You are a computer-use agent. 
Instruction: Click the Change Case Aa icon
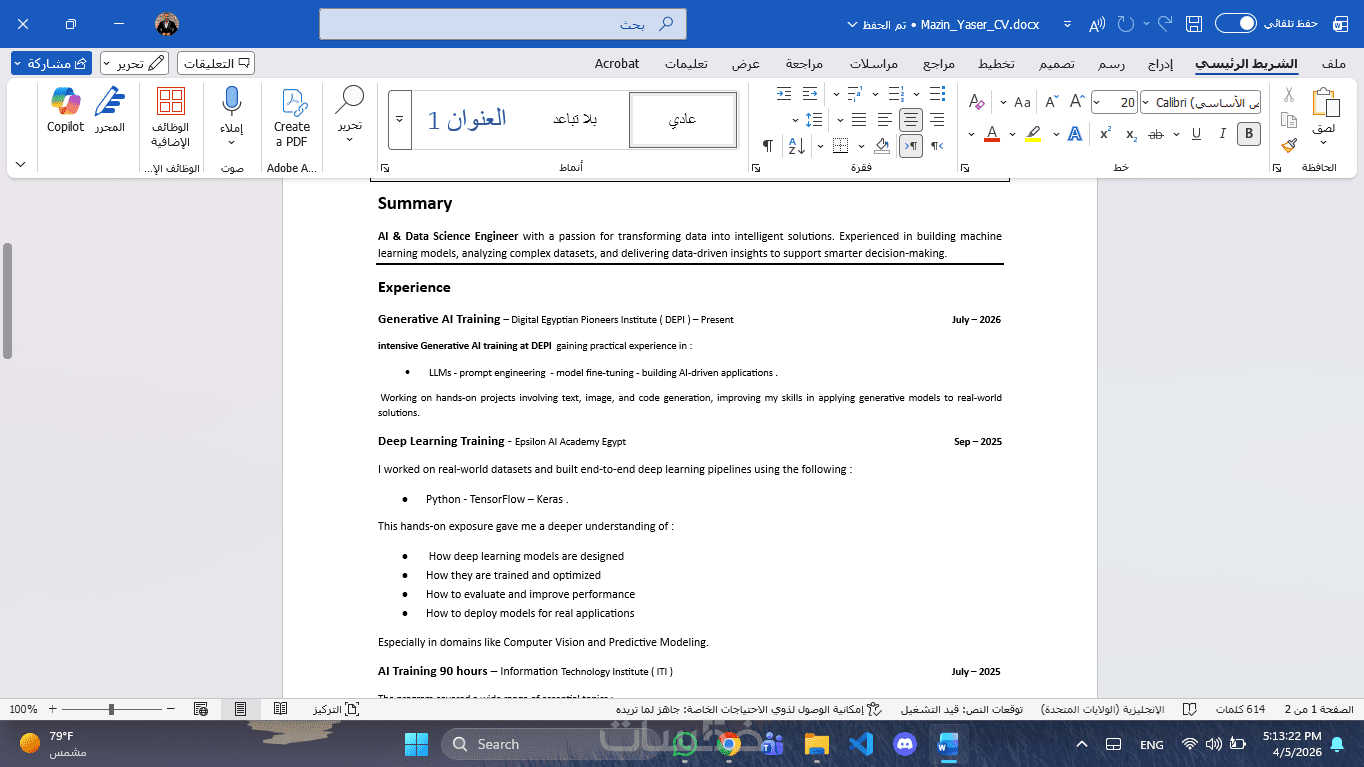[x=1022, y=102]
